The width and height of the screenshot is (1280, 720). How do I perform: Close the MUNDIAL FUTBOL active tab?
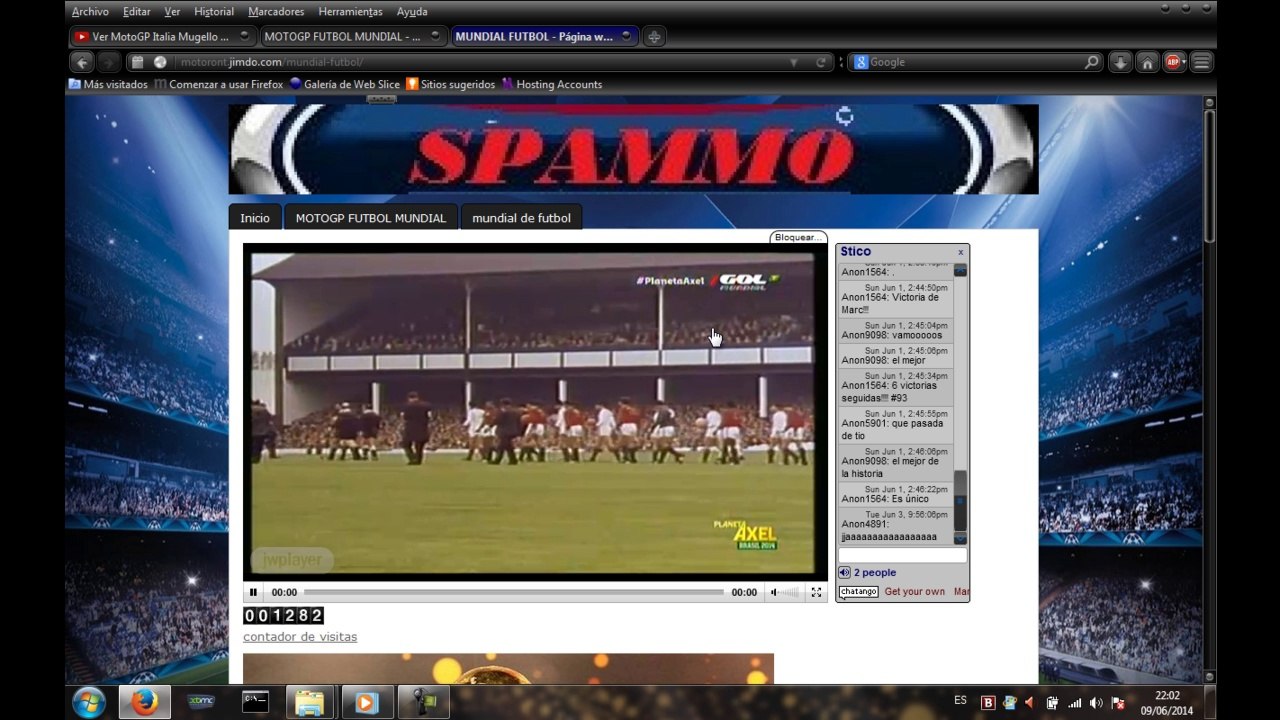click(x=626, y=36)
